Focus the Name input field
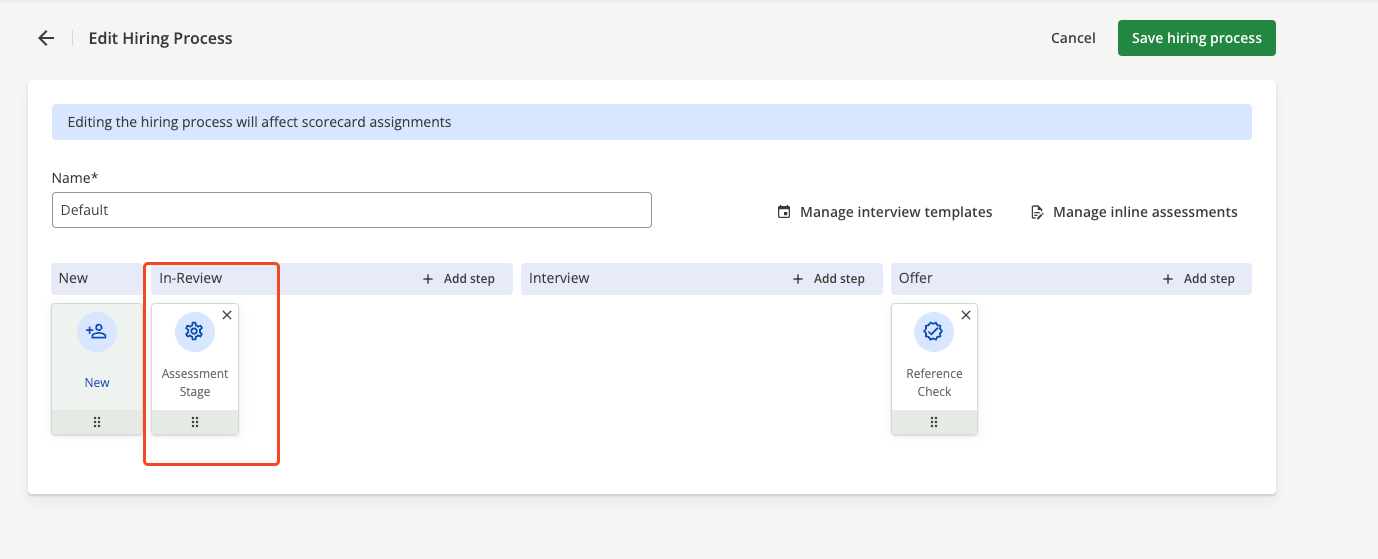 (x=351, y=210)
